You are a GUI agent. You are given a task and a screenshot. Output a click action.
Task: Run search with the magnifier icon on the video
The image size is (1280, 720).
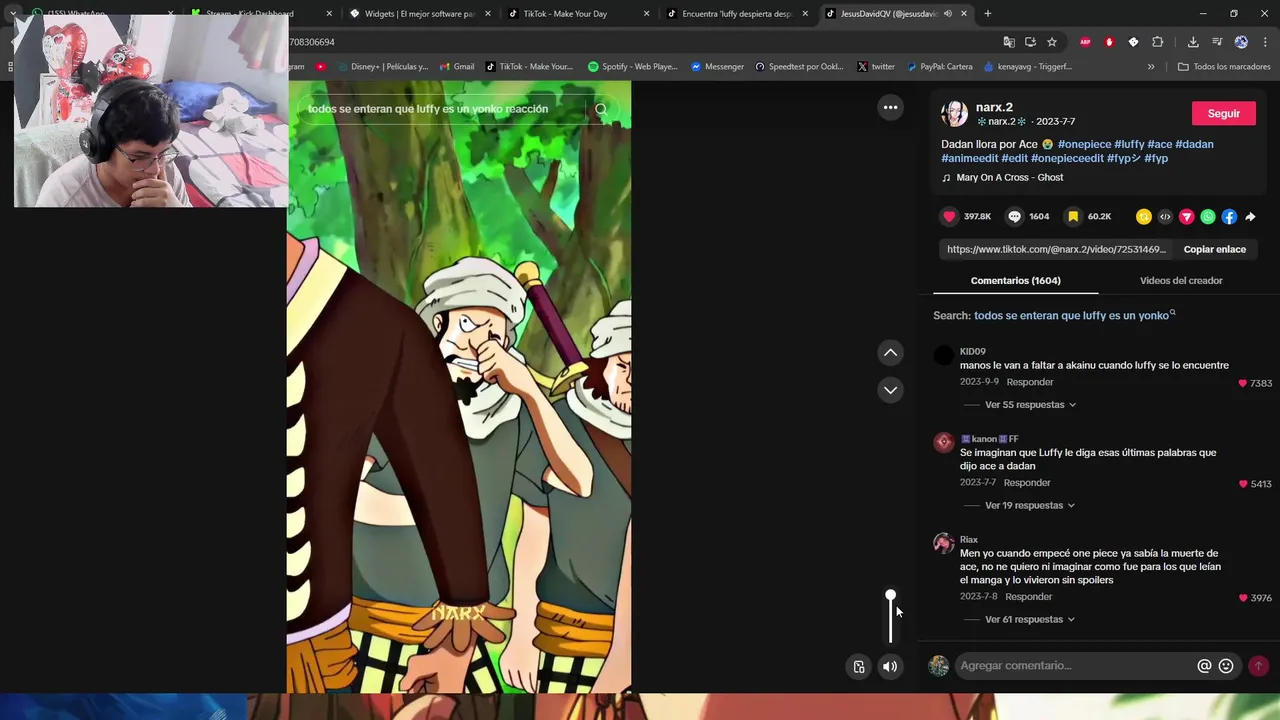pyautogui.click(x=601, y=109)
